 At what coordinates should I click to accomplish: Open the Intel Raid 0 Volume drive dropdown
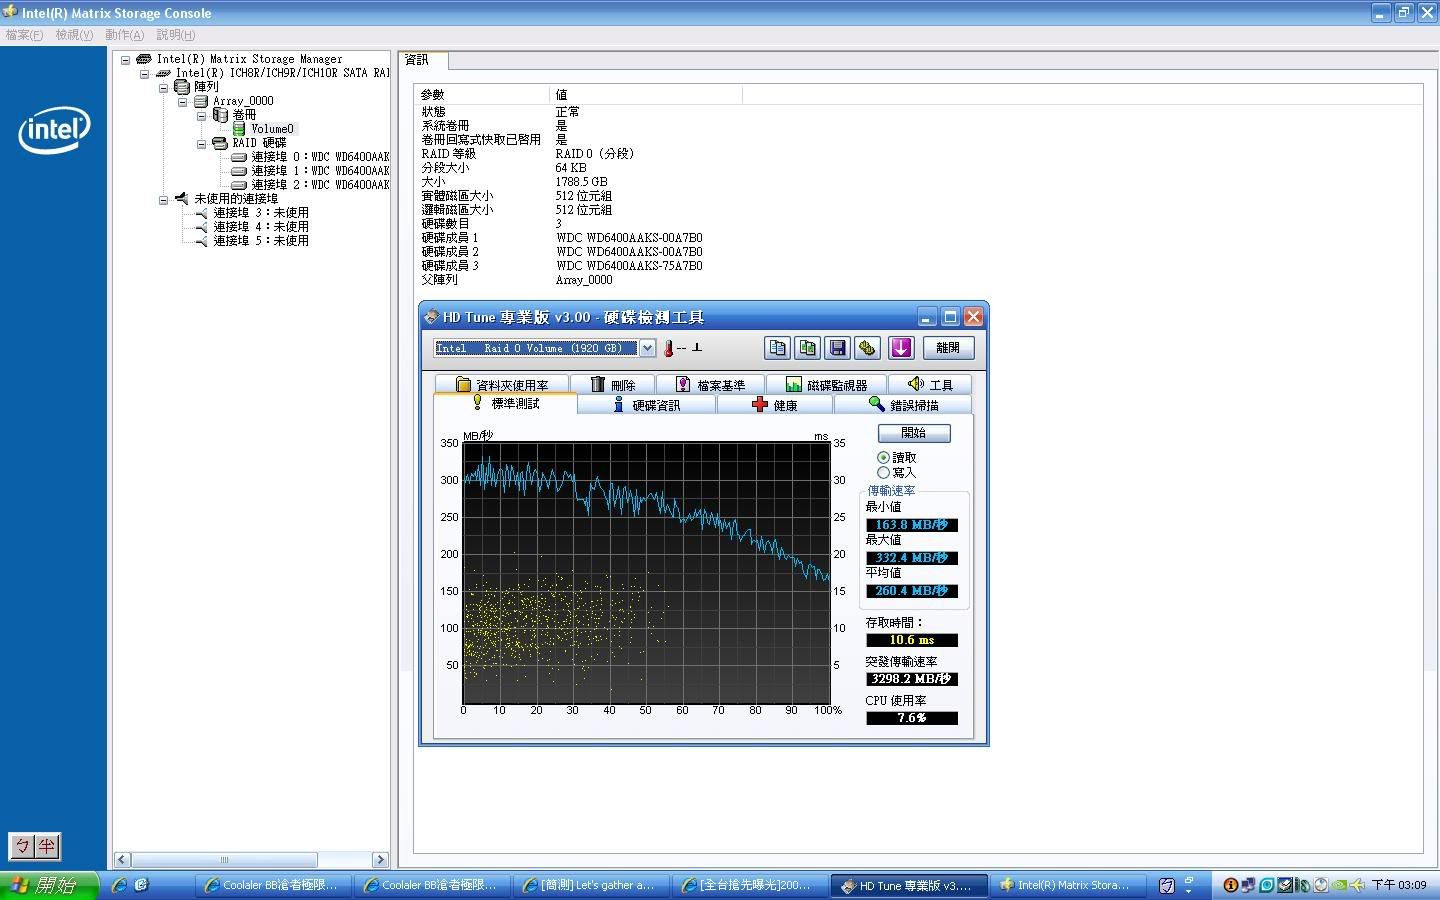[647, 348]
